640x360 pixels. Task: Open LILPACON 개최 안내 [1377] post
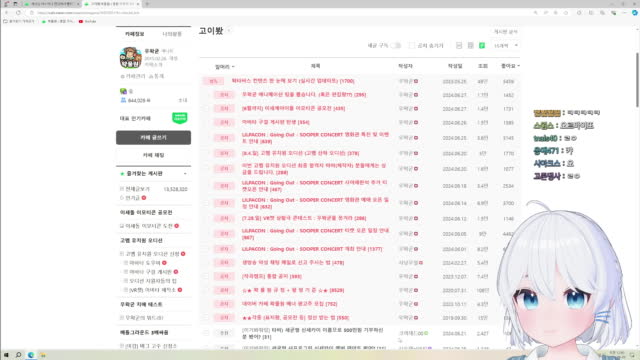click(x=312, y=249)
